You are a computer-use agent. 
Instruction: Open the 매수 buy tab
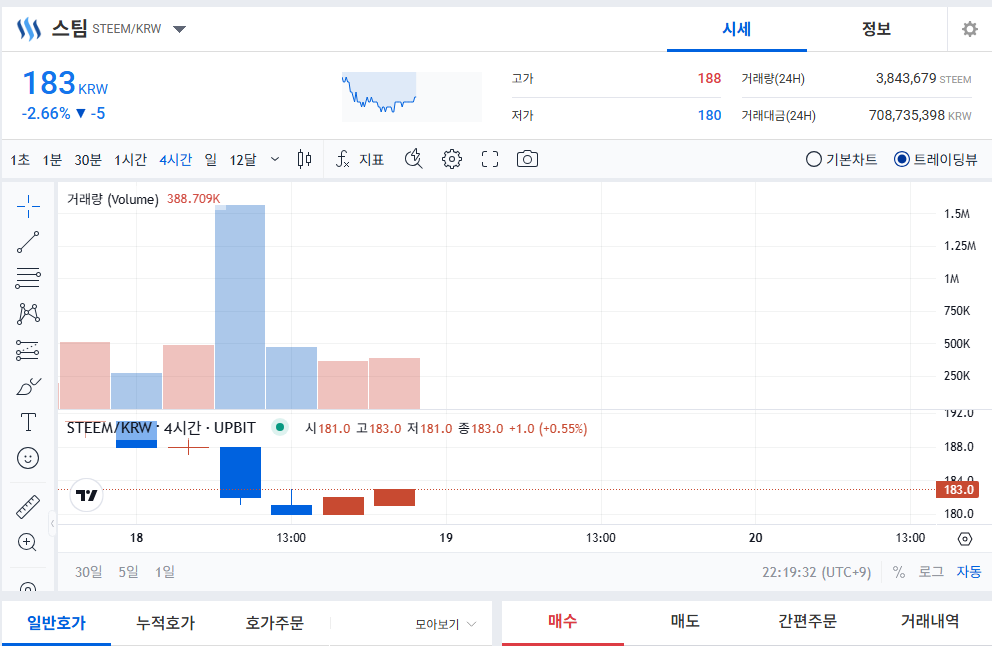point(562,621)
